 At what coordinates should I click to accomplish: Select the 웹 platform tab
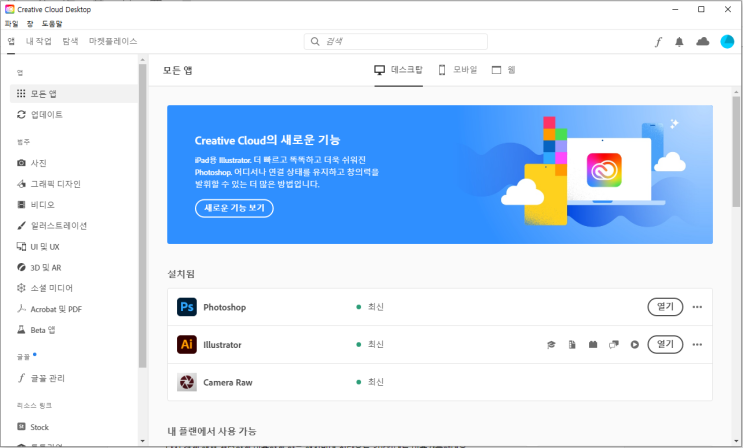pyautogui.click(x=503, y=70)
